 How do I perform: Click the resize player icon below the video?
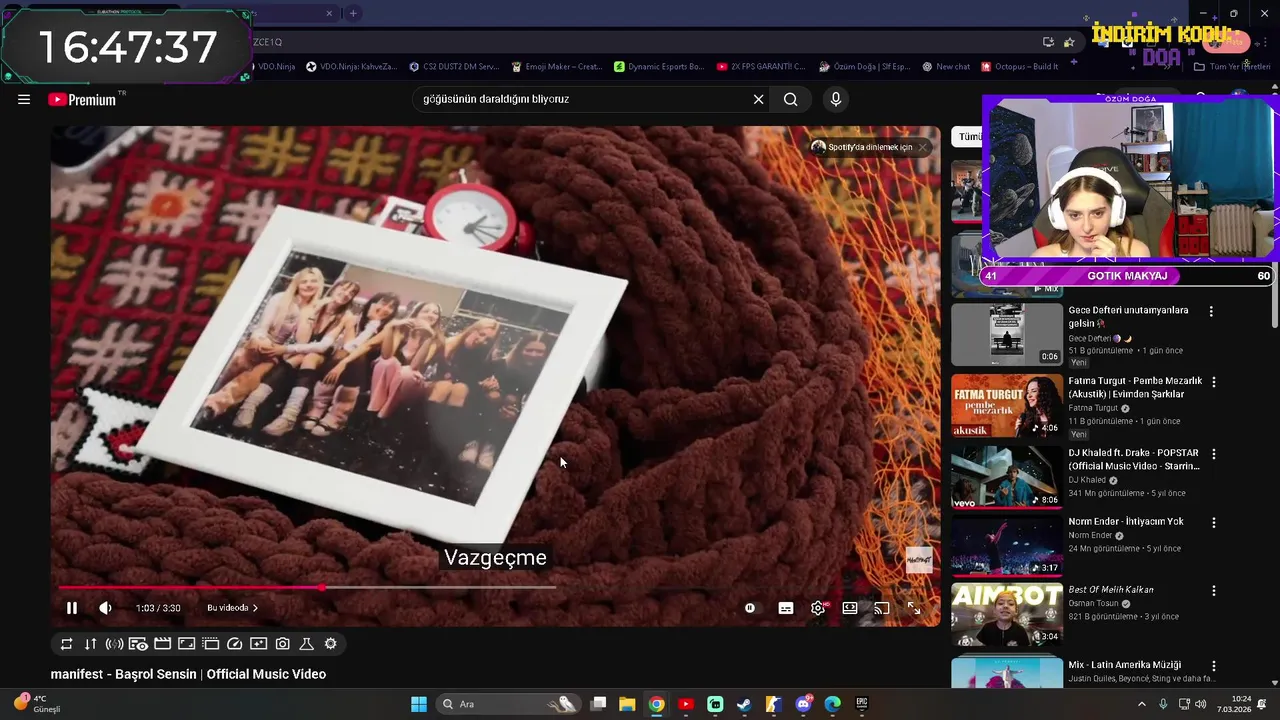(186, 644)
